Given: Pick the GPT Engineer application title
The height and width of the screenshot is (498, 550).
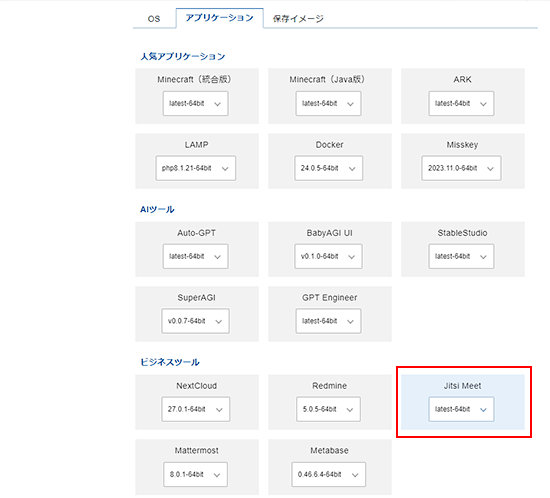Looking at the screenshot, I should [x=329, y=298].
